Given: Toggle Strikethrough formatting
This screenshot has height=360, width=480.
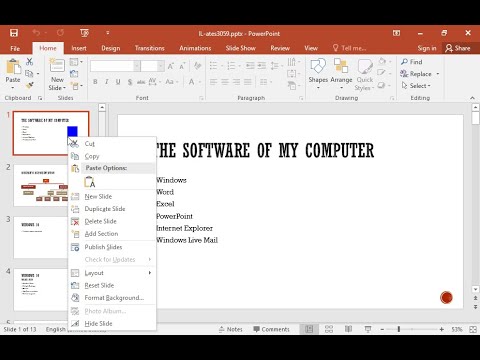Looking at the screenshot, I should (x=141, y=82).
